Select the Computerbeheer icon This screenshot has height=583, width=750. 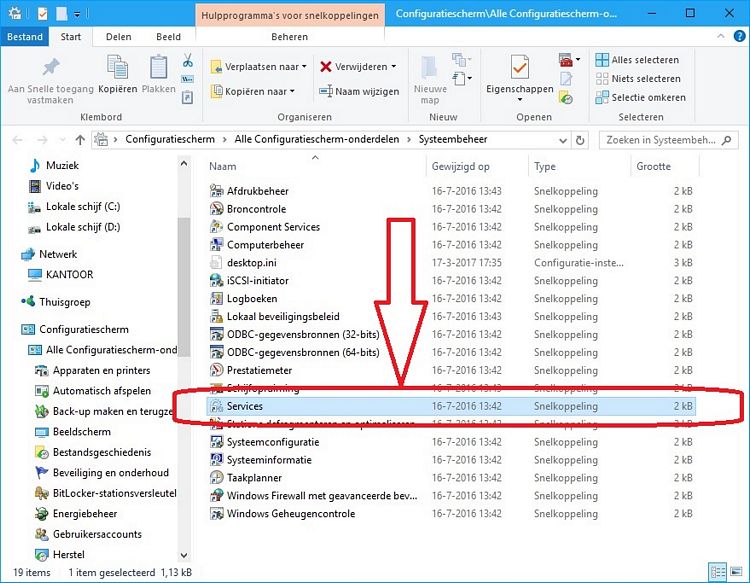click(216, 244)
